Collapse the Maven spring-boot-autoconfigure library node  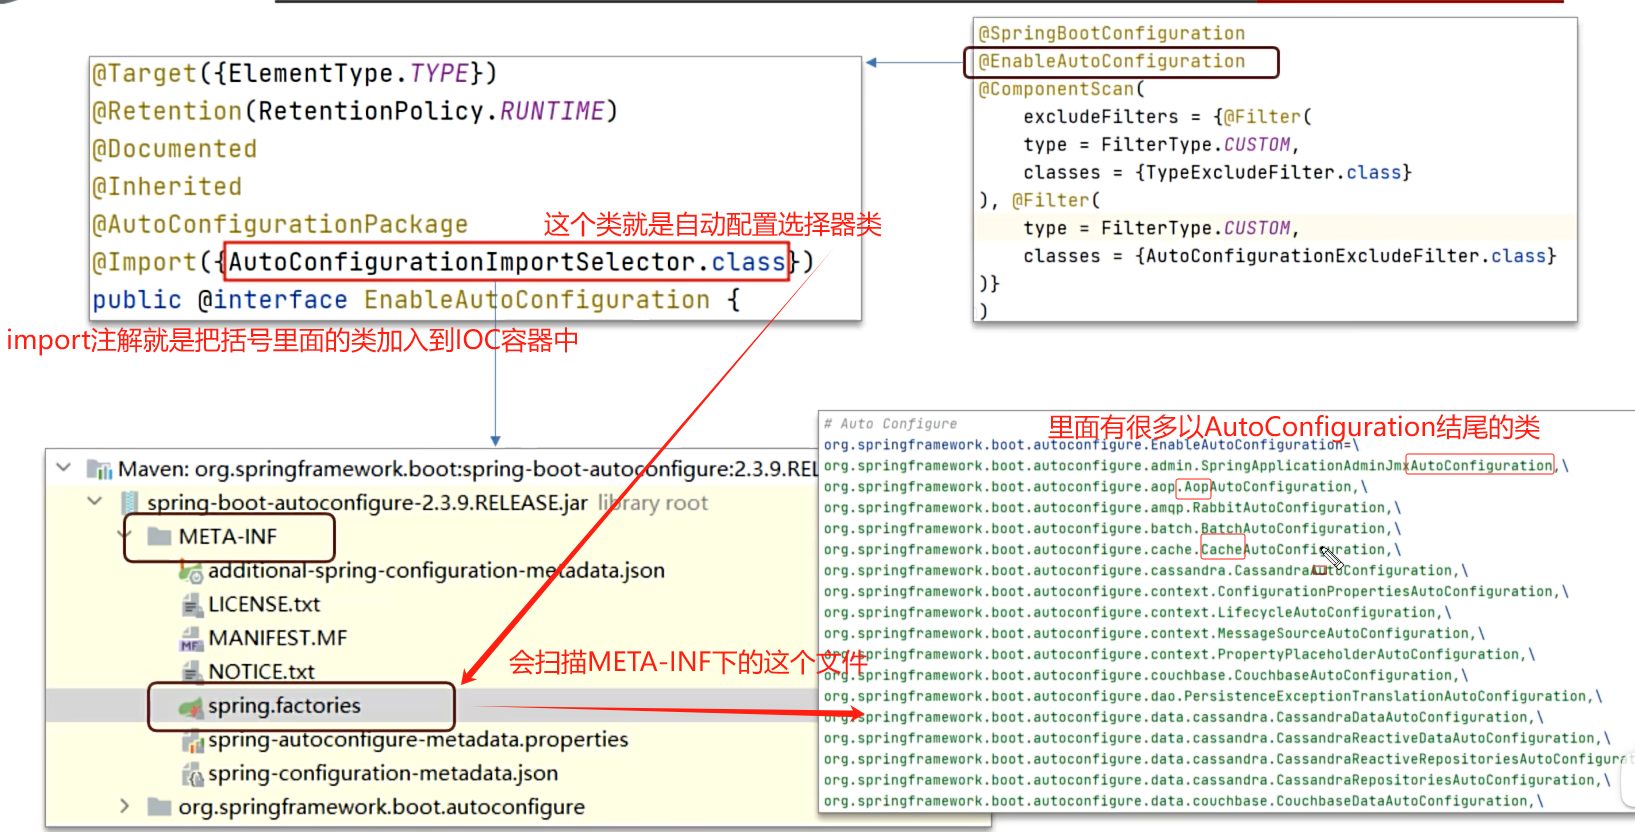pyautogui.click(x=64, y=467)
